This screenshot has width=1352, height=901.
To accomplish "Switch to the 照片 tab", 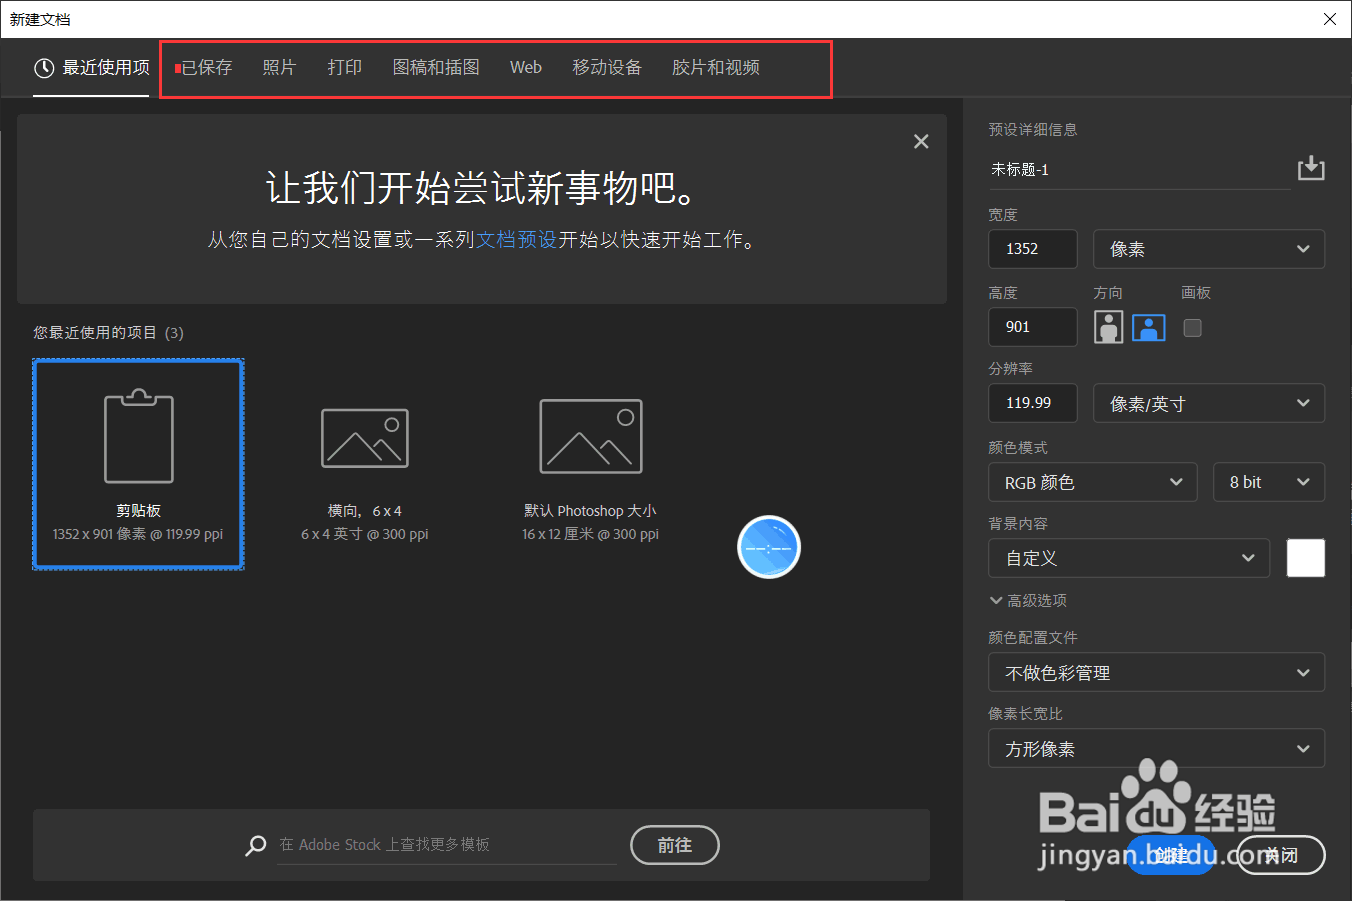I will pyautogui.click(x=280, y=67).
